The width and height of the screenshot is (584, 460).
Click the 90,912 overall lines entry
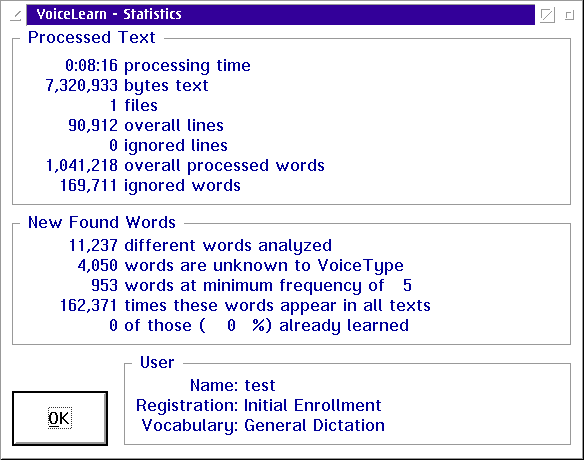tap(146, 126)
